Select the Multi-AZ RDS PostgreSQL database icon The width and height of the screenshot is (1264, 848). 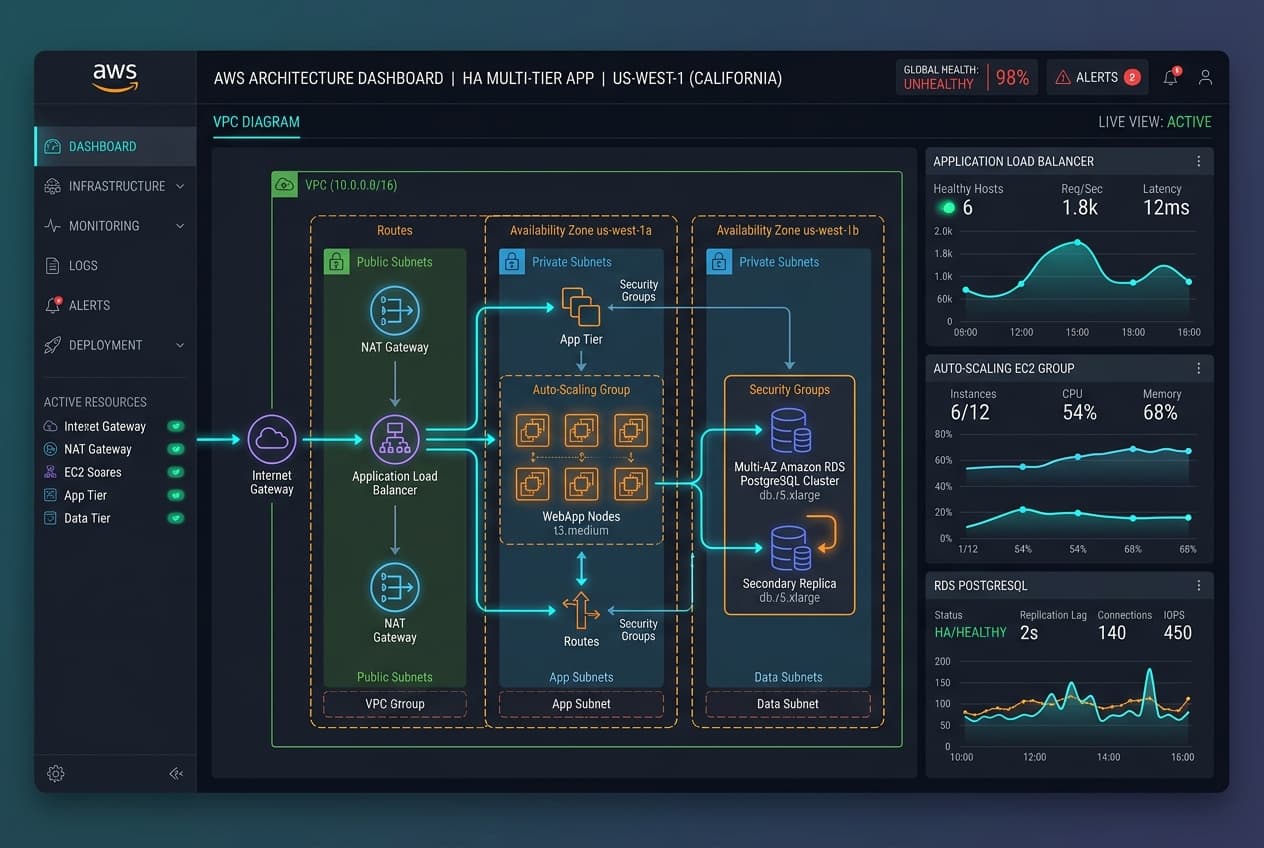click(x=790, y=431)
